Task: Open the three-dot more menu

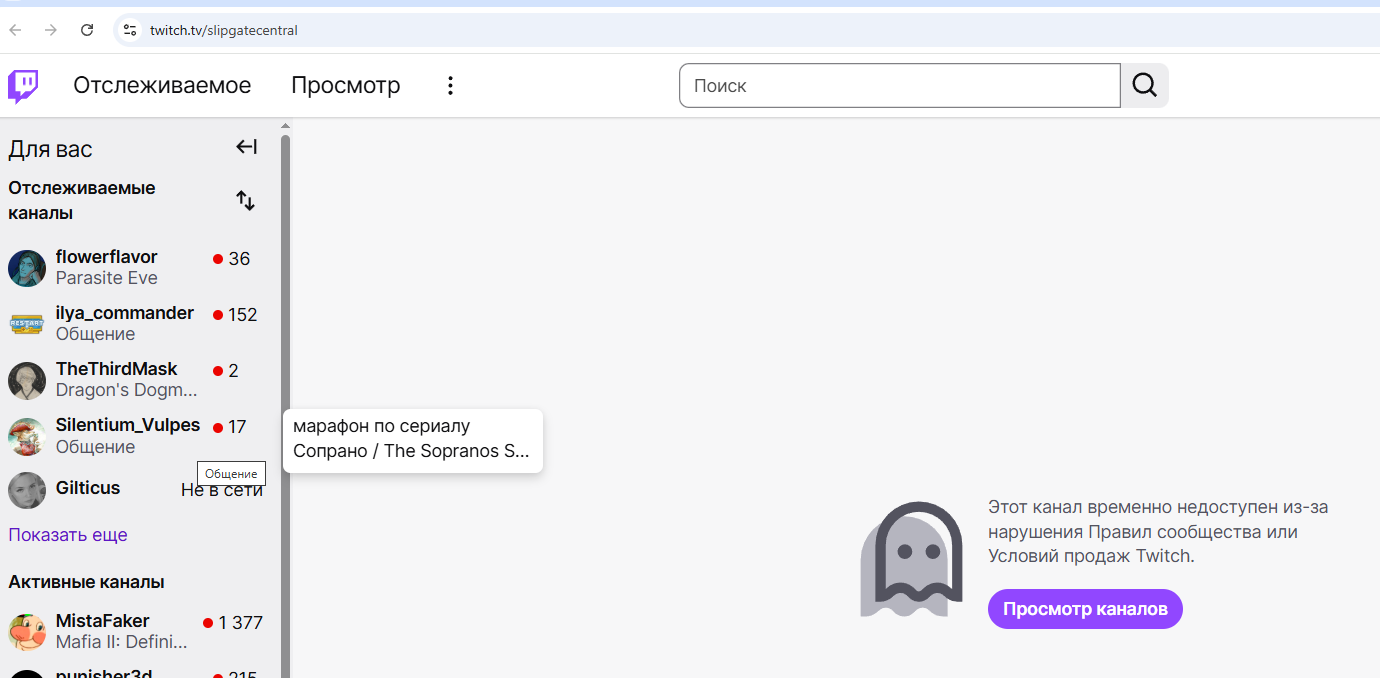Action: pyautogui.click(x=450, y=86)
